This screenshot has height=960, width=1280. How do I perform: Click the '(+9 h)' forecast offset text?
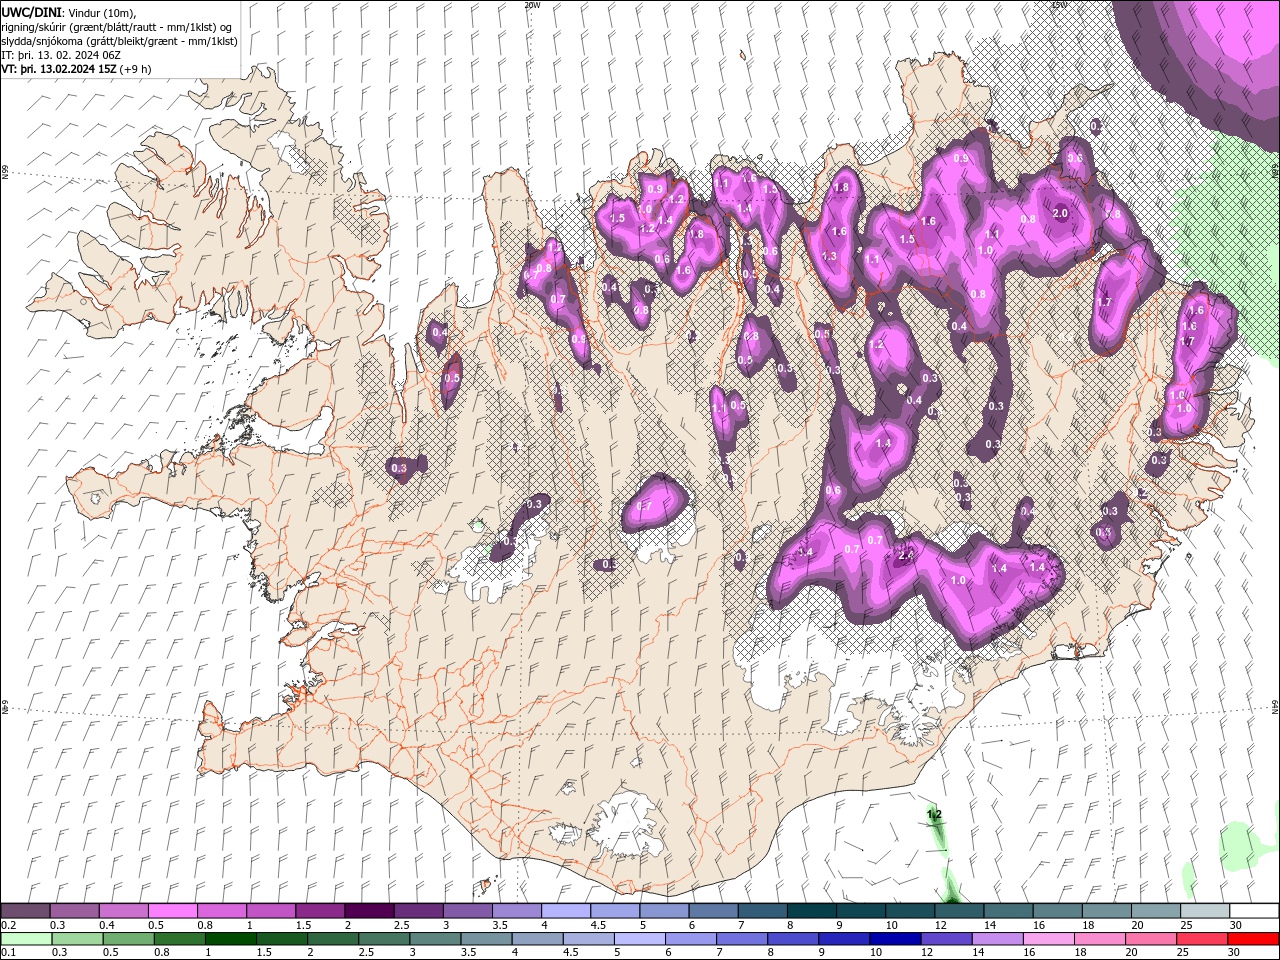(136, 69)
